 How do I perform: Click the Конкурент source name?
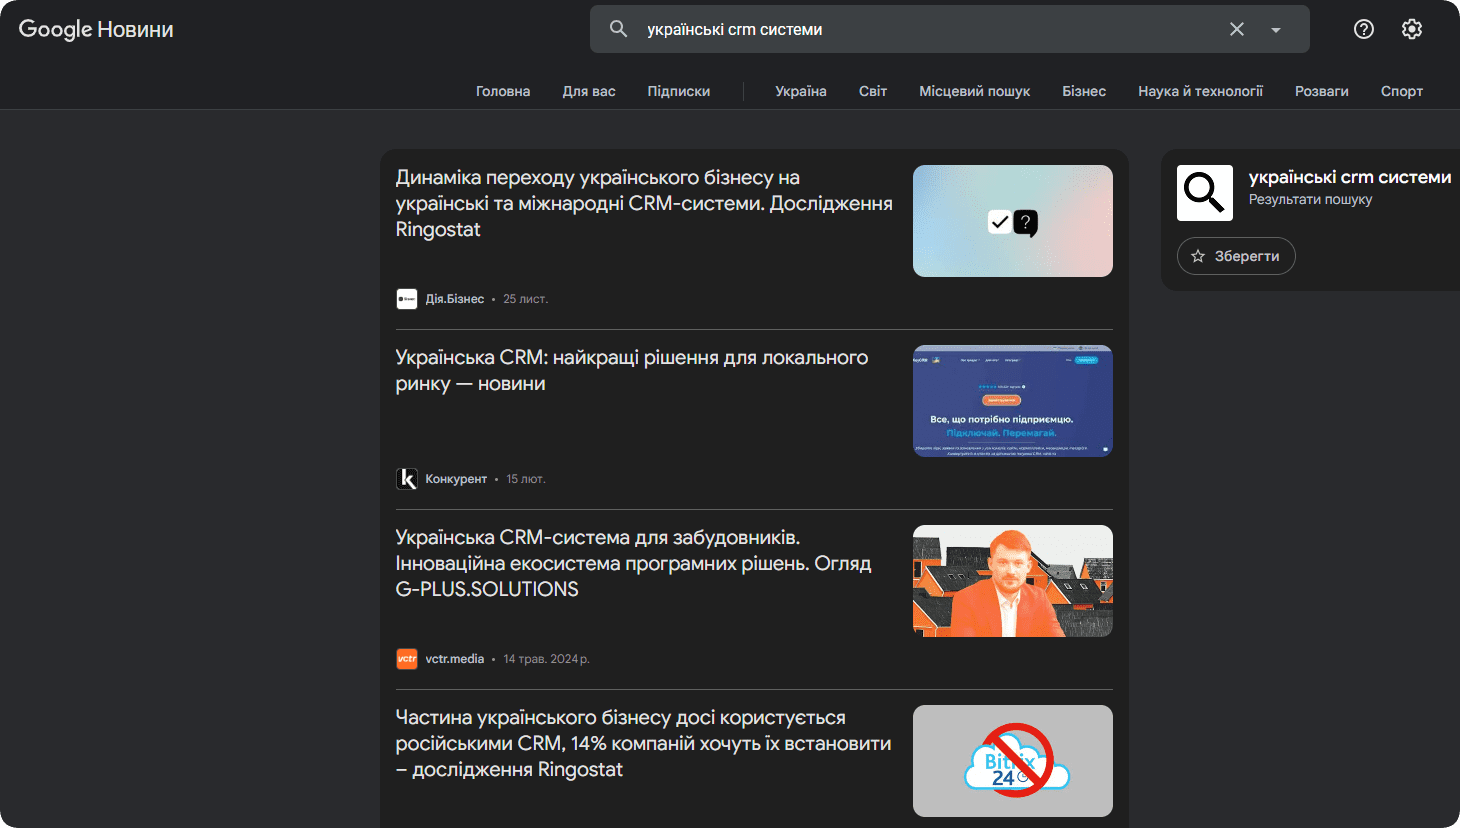[x=456, y=479]
